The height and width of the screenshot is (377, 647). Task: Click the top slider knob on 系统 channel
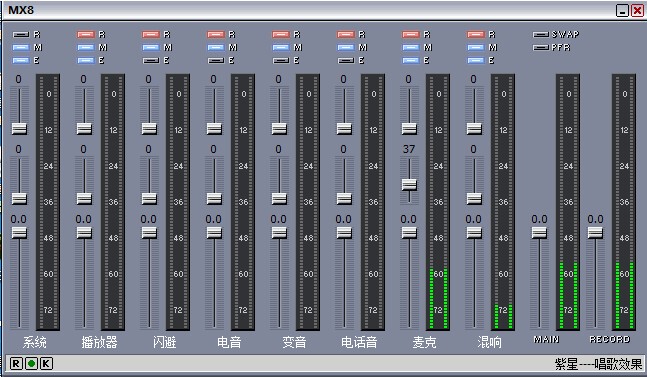pyautogui.click(x=19, y=129)
